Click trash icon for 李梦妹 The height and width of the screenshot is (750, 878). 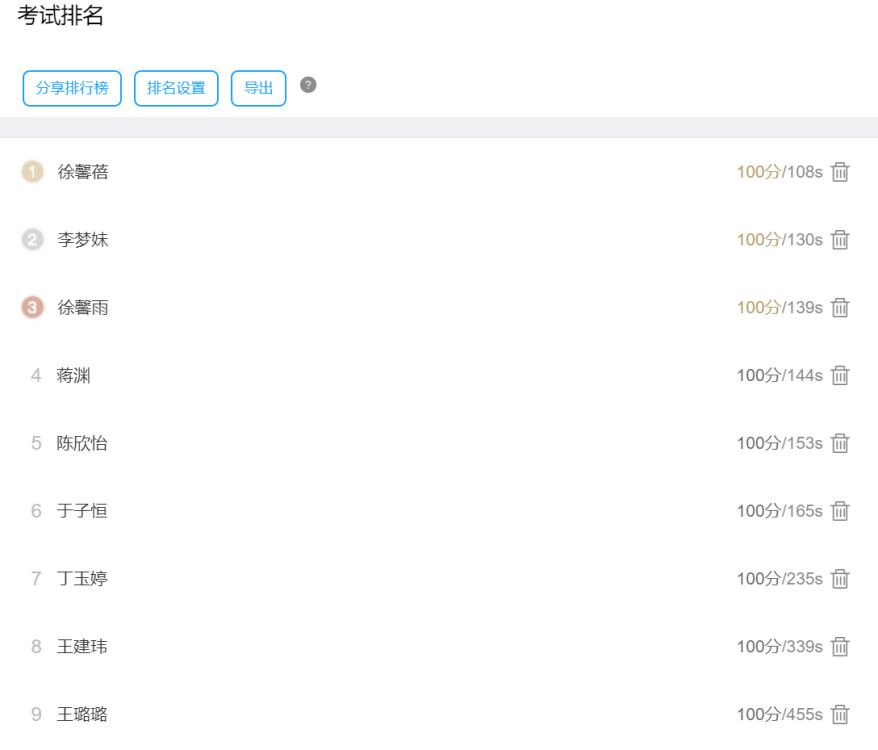pyautogui.click(x=840, y=240)
